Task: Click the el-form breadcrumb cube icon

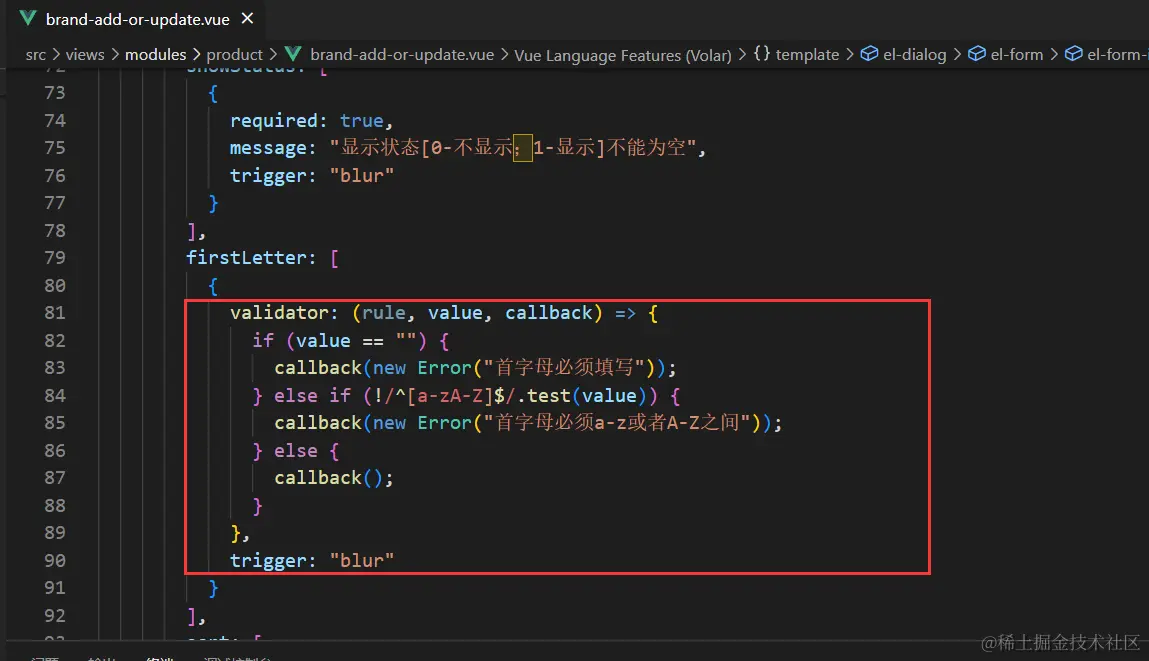Action: click(977, 53)
